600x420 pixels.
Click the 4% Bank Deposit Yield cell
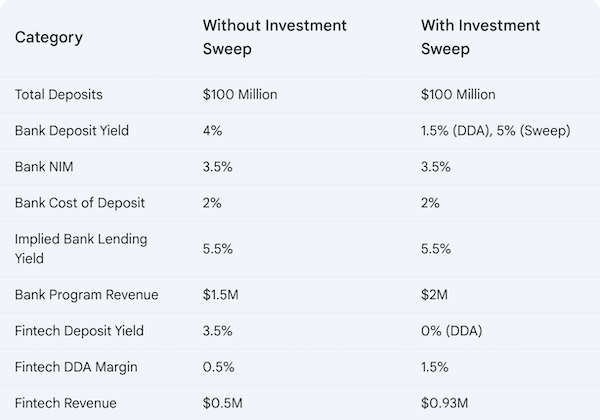(x=214, y=131)
